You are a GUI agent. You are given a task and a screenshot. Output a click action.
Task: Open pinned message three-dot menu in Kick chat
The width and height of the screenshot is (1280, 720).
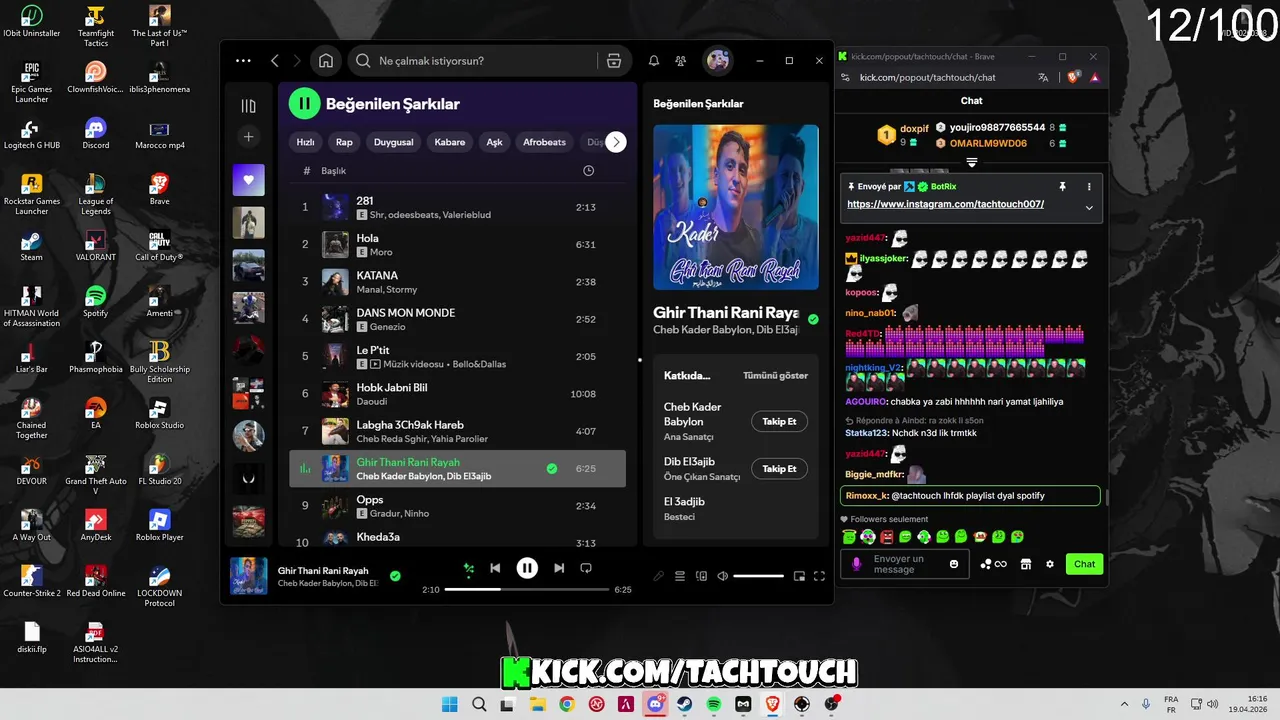1089,187
